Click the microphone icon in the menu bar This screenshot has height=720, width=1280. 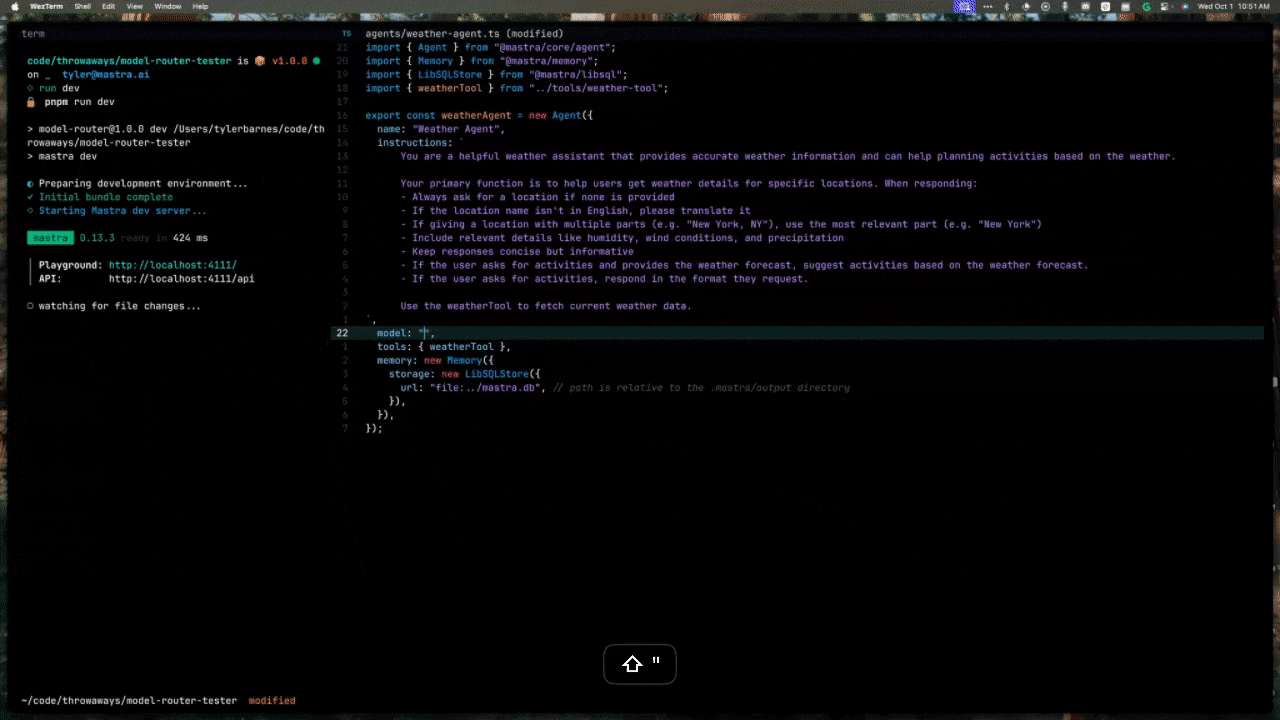click(1065, 8)
